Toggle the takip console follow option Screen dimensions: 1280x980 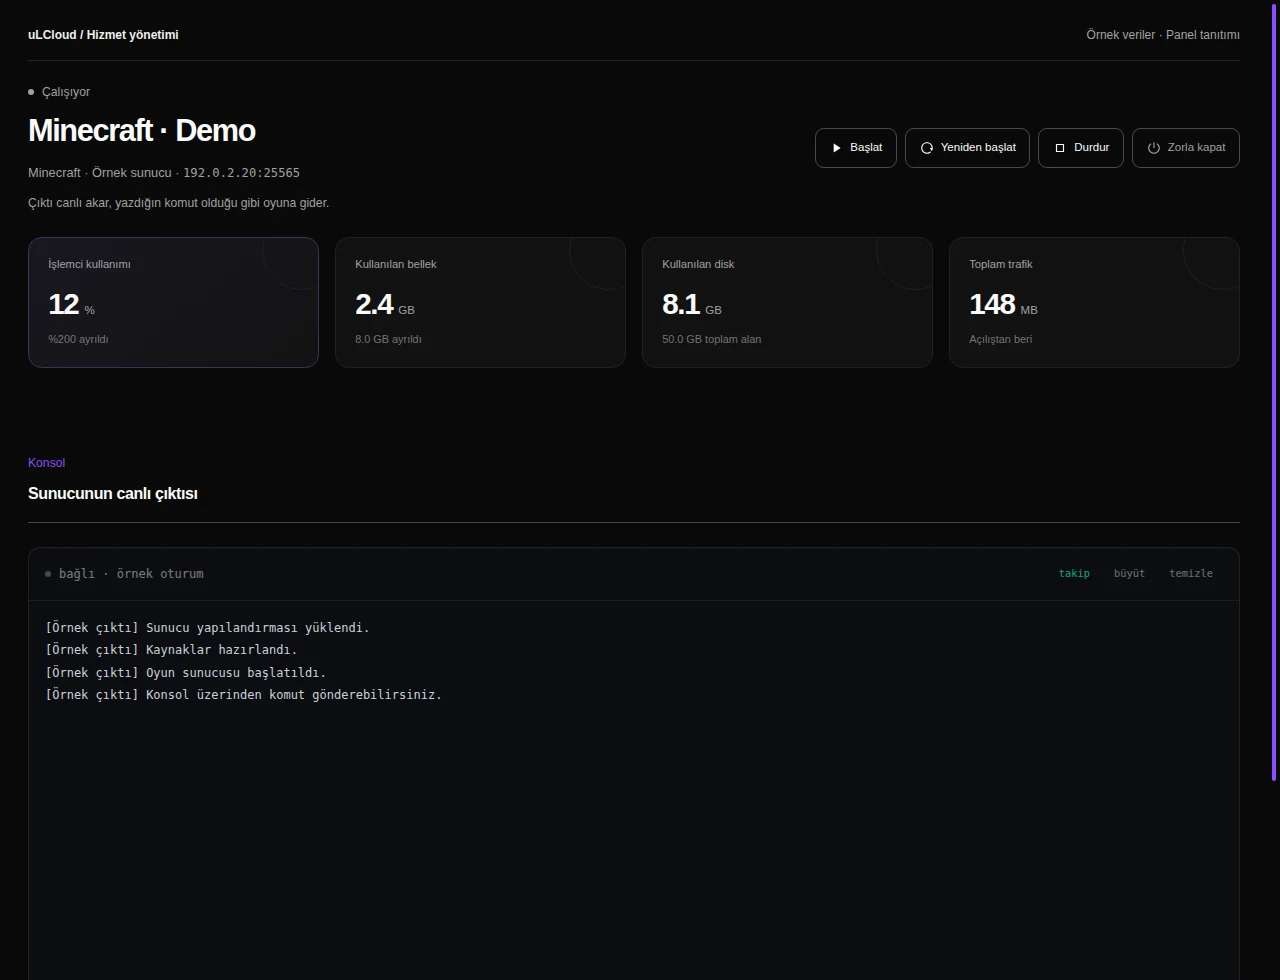tap(1074, 573)
